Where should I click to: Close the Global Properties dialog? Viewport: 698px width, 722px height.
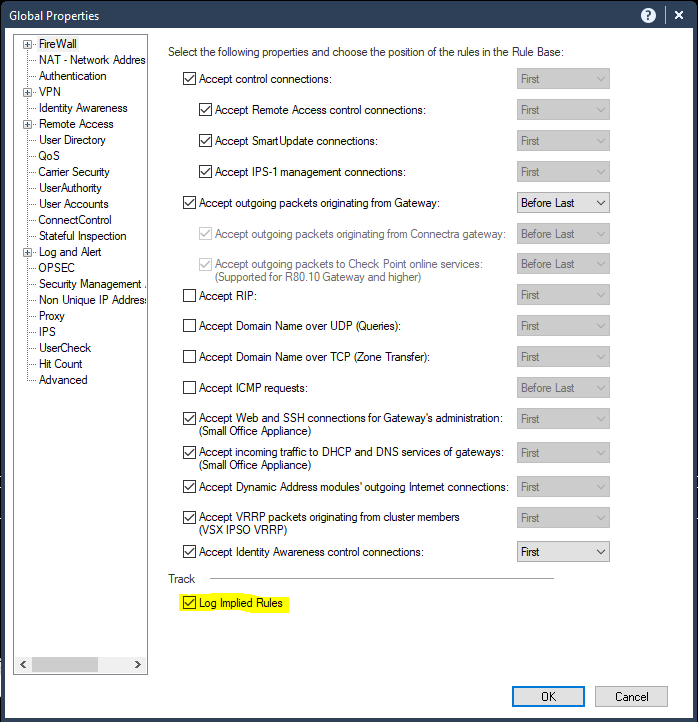[x=677, y=16]
